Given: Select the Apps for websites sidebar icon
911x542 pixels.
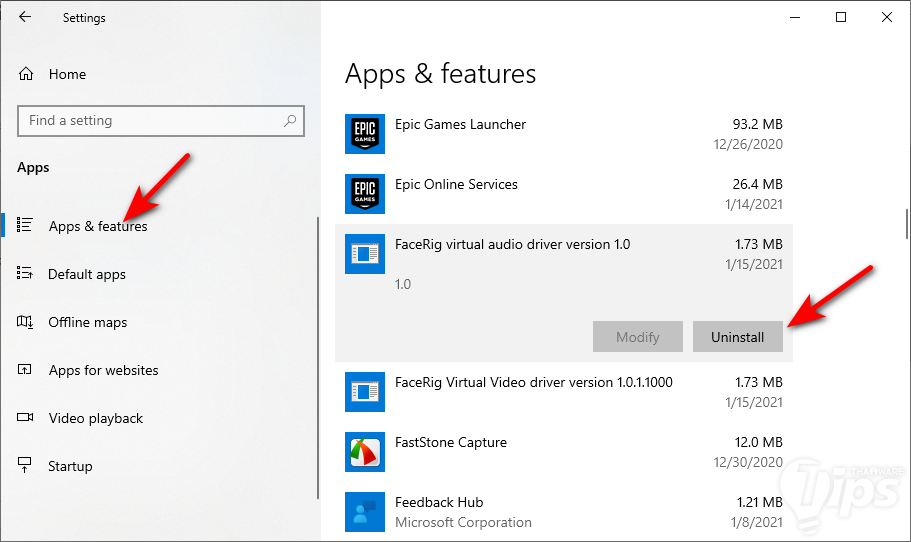Looking at the screenshot, I should tap(24, 369).
